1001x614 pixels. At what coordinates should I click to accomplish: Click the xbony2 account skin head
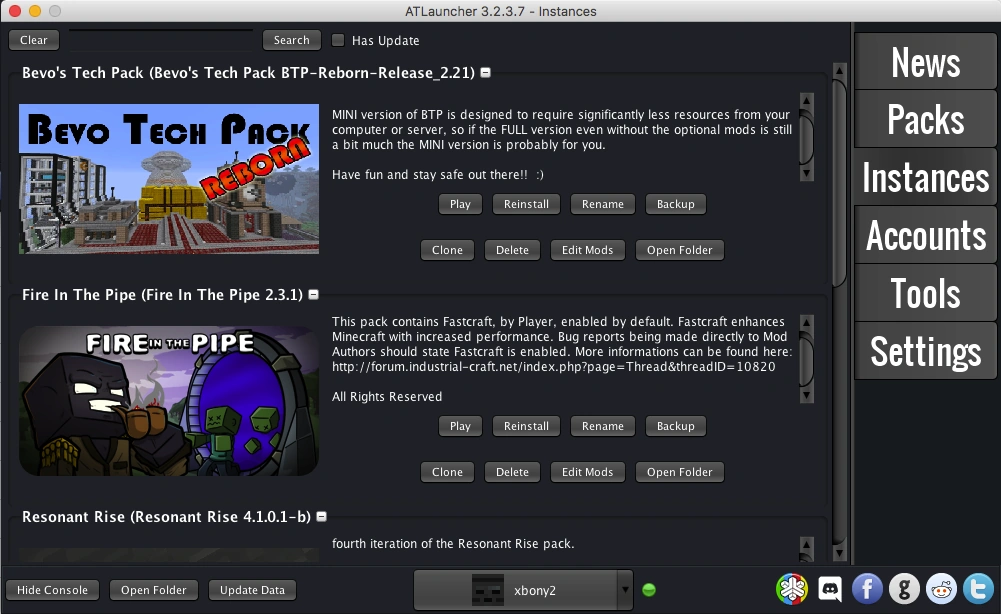(x=488, y=590)
